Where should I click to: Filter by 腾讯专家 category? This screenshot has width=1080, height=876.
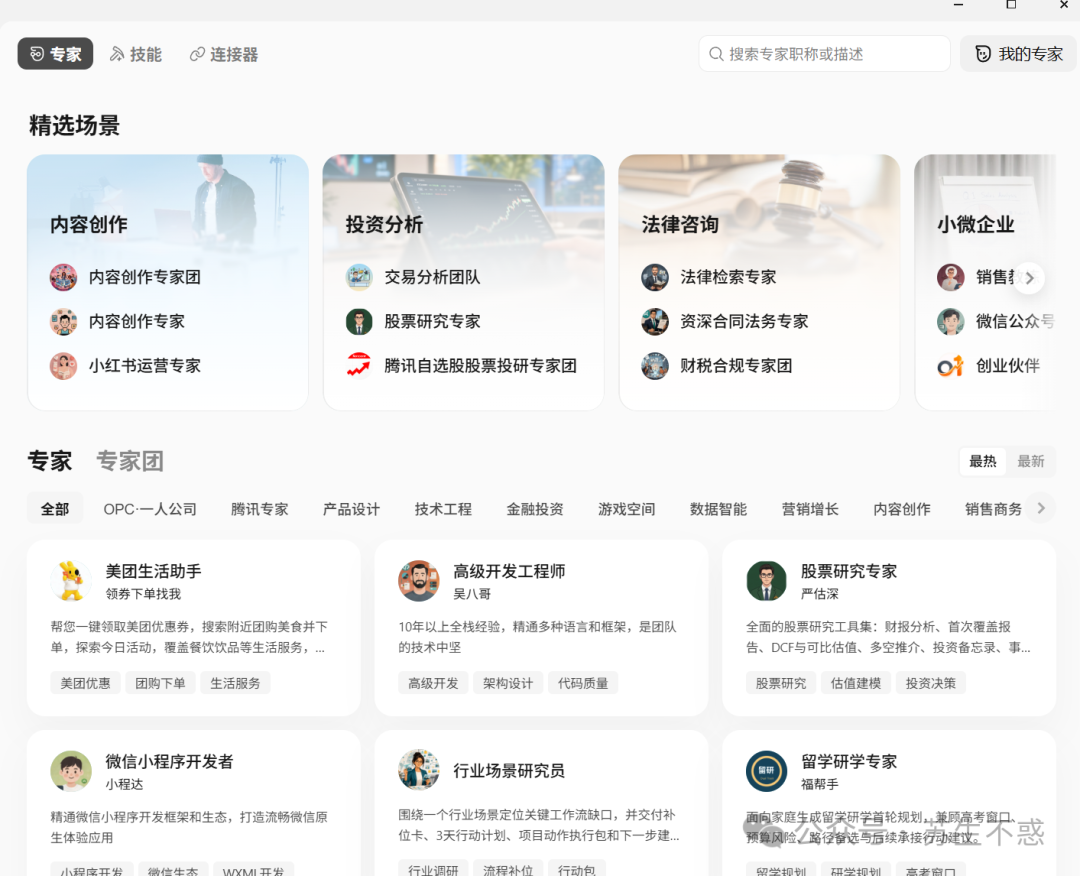(260, 509)
